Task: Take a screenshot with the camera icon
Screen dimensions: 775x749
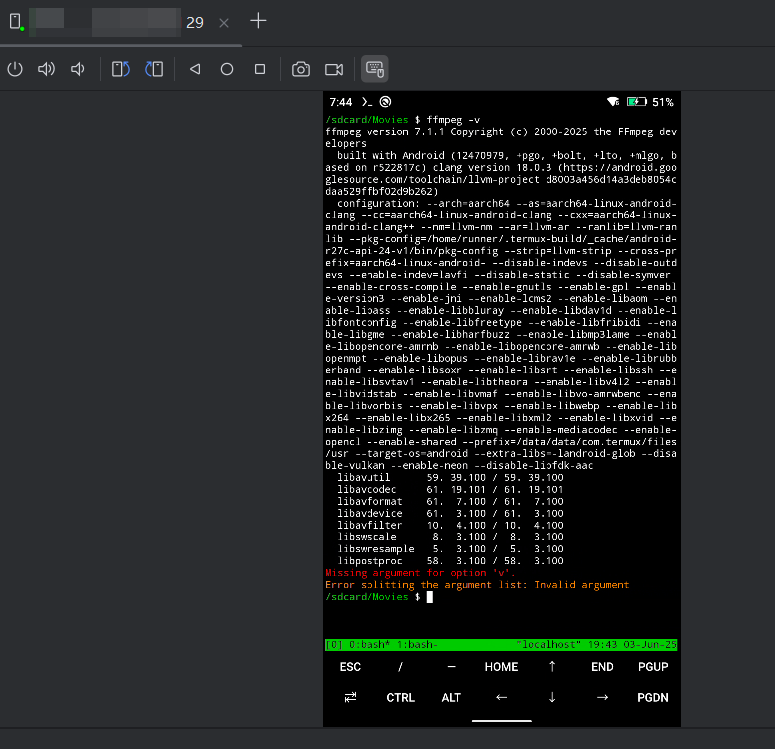Action: (x=301, y=69)
